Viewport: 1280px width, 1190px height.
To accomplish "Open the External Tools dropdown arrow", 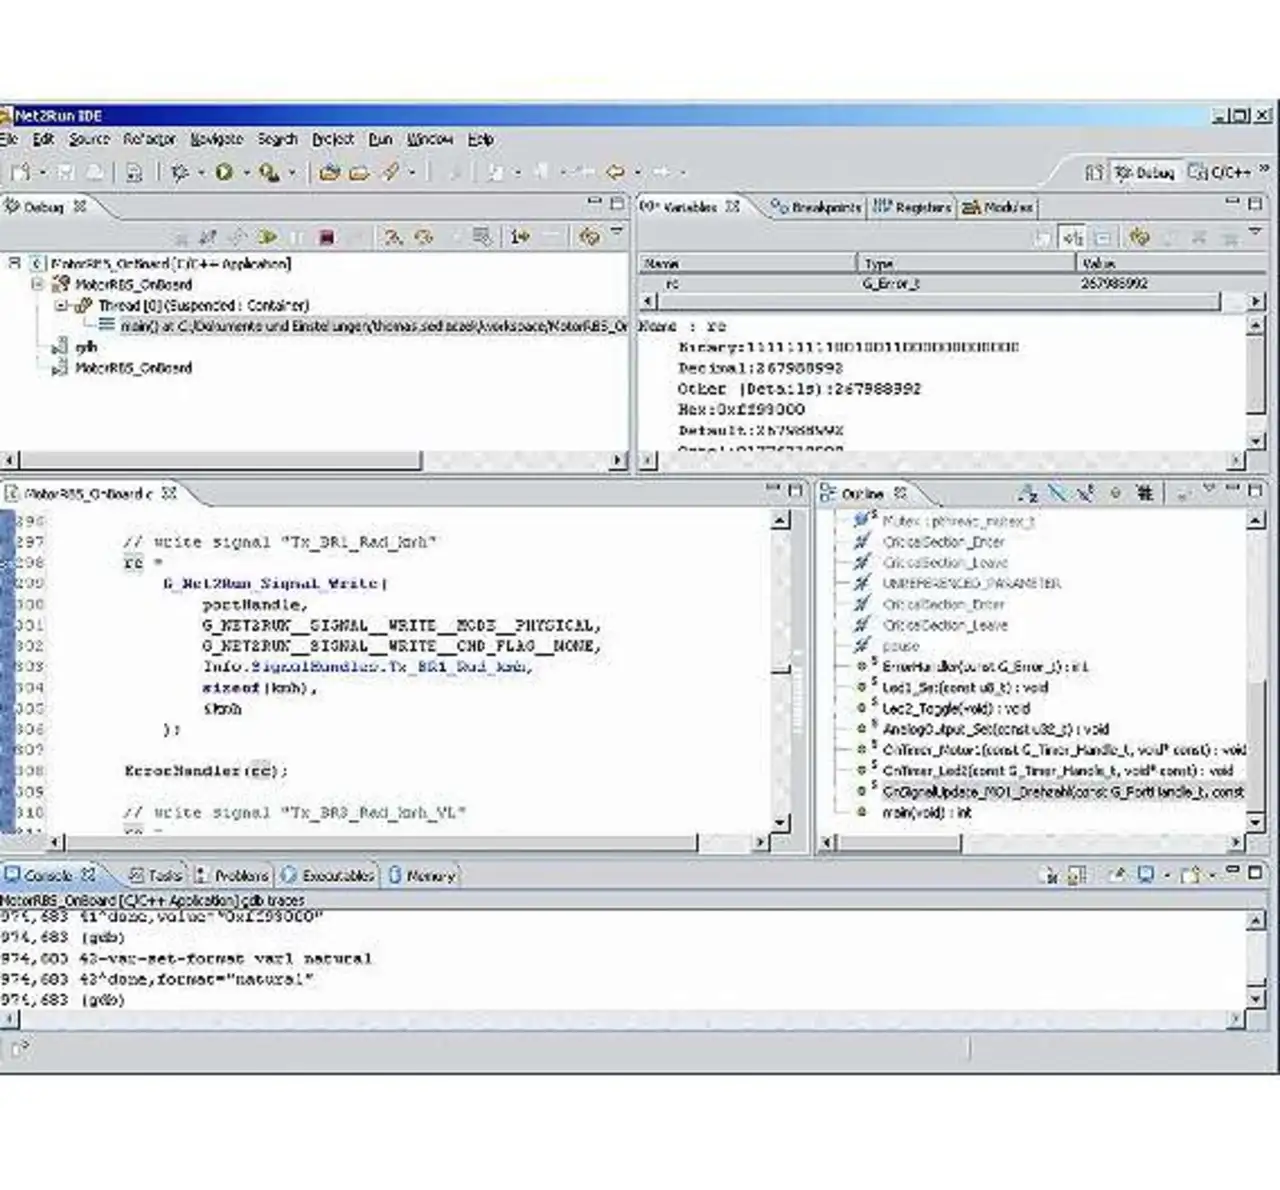I will point(292,173).
